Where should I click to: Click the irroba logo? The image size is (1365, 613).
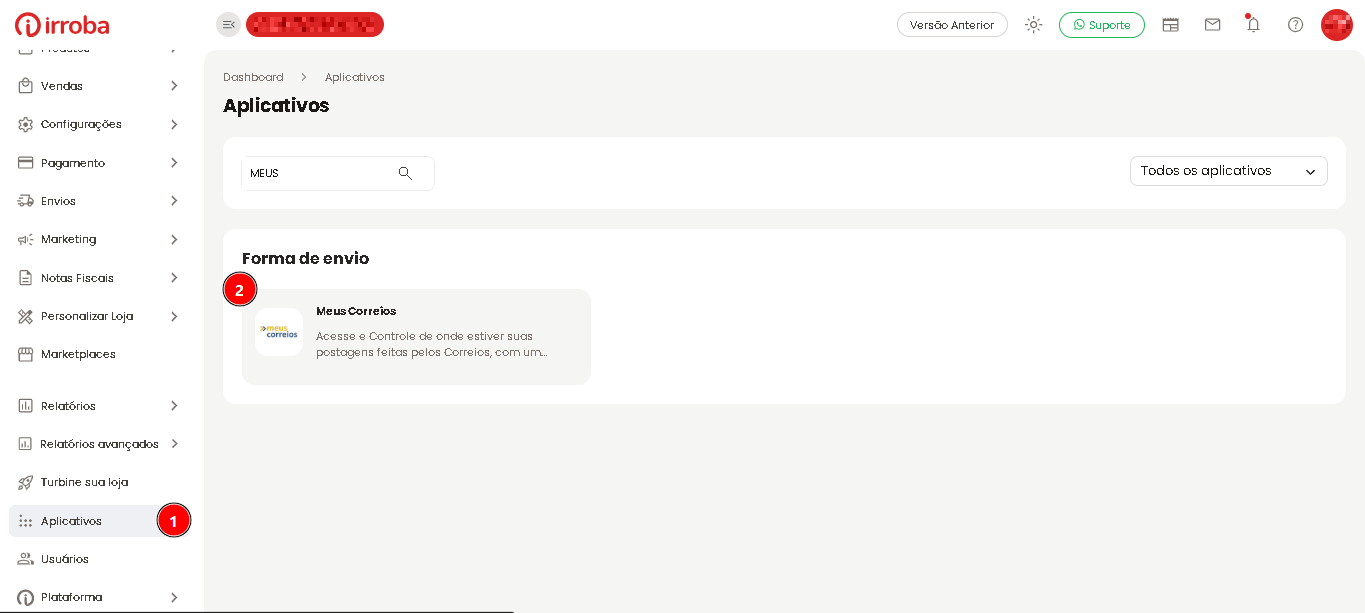click(62, 25)
